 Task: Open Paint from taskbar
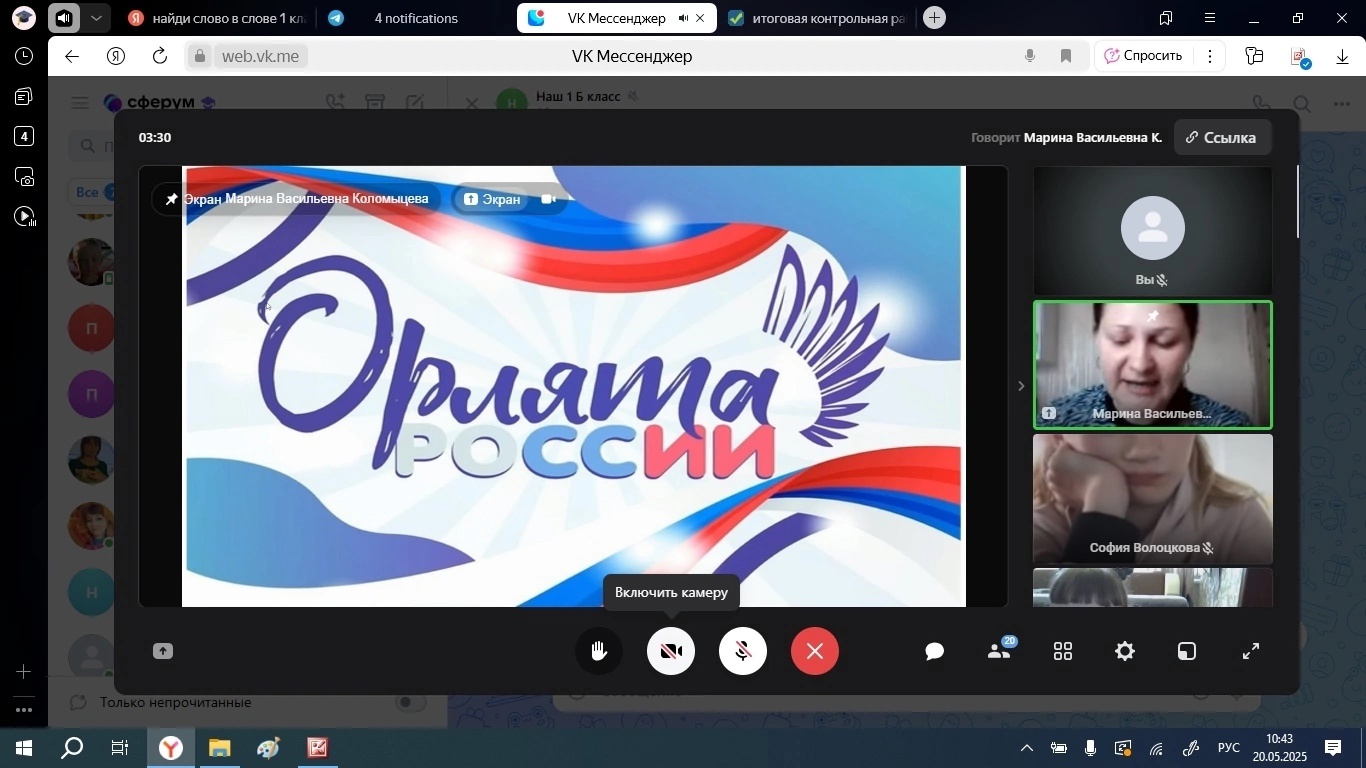[268, 748]
